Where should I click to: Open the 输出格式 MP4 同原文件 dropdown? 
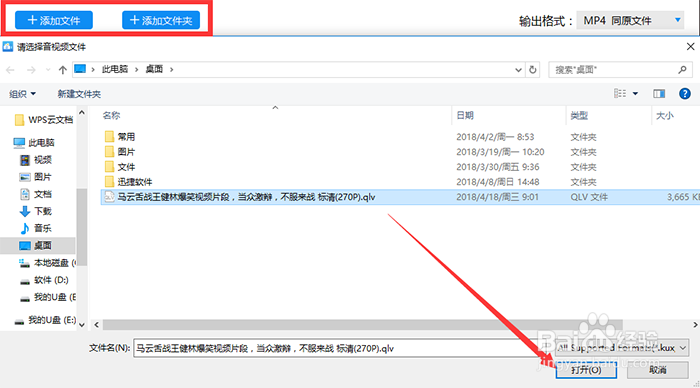[x=630, y=21]
